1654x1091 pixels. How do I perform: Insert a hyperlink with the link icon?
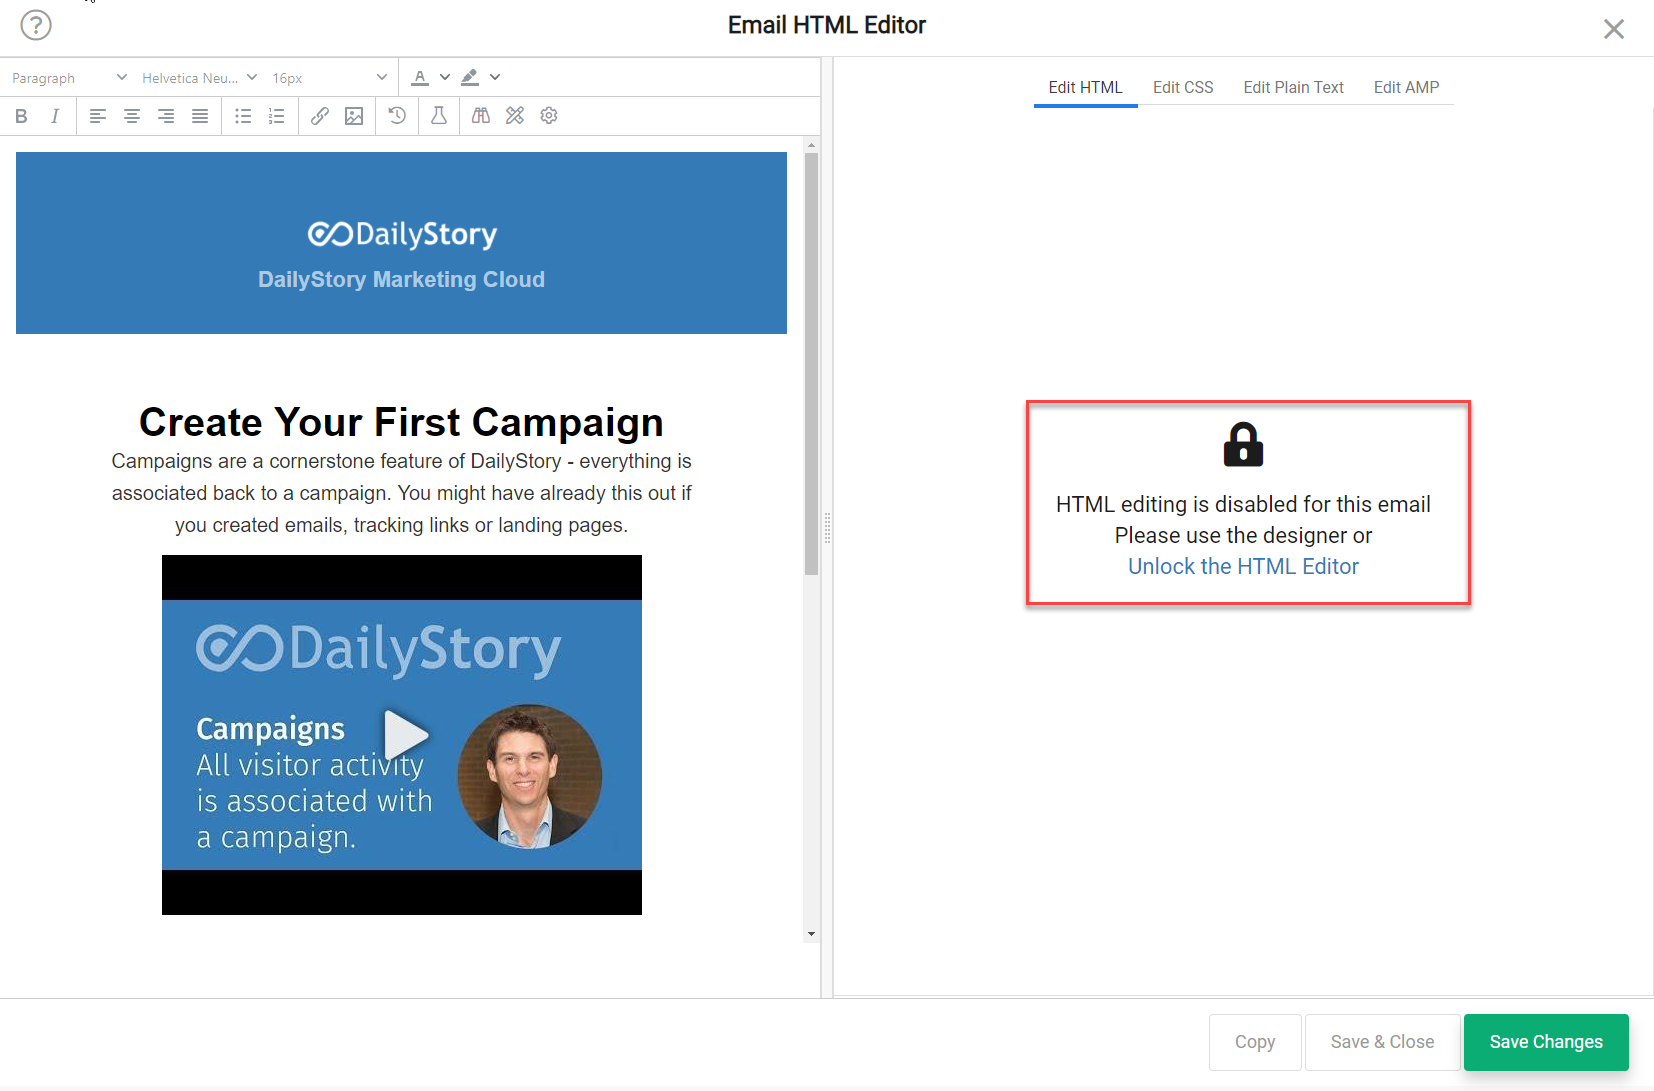point(320,116)
